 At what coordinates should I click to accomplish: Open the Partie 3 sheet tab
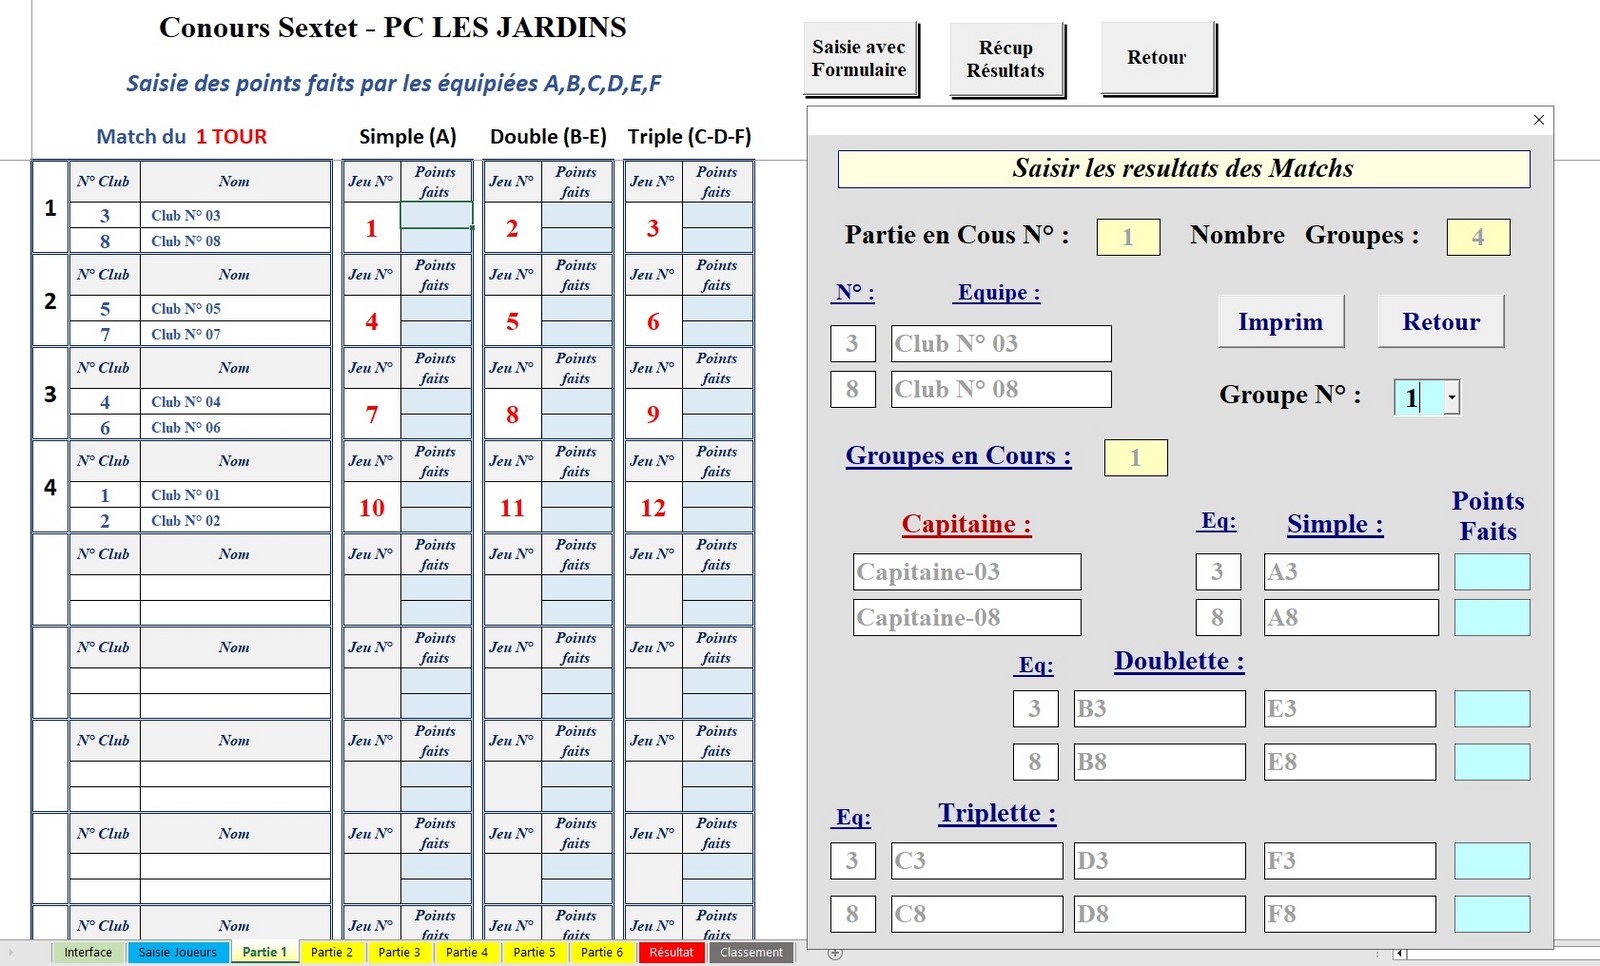[399, 952]
